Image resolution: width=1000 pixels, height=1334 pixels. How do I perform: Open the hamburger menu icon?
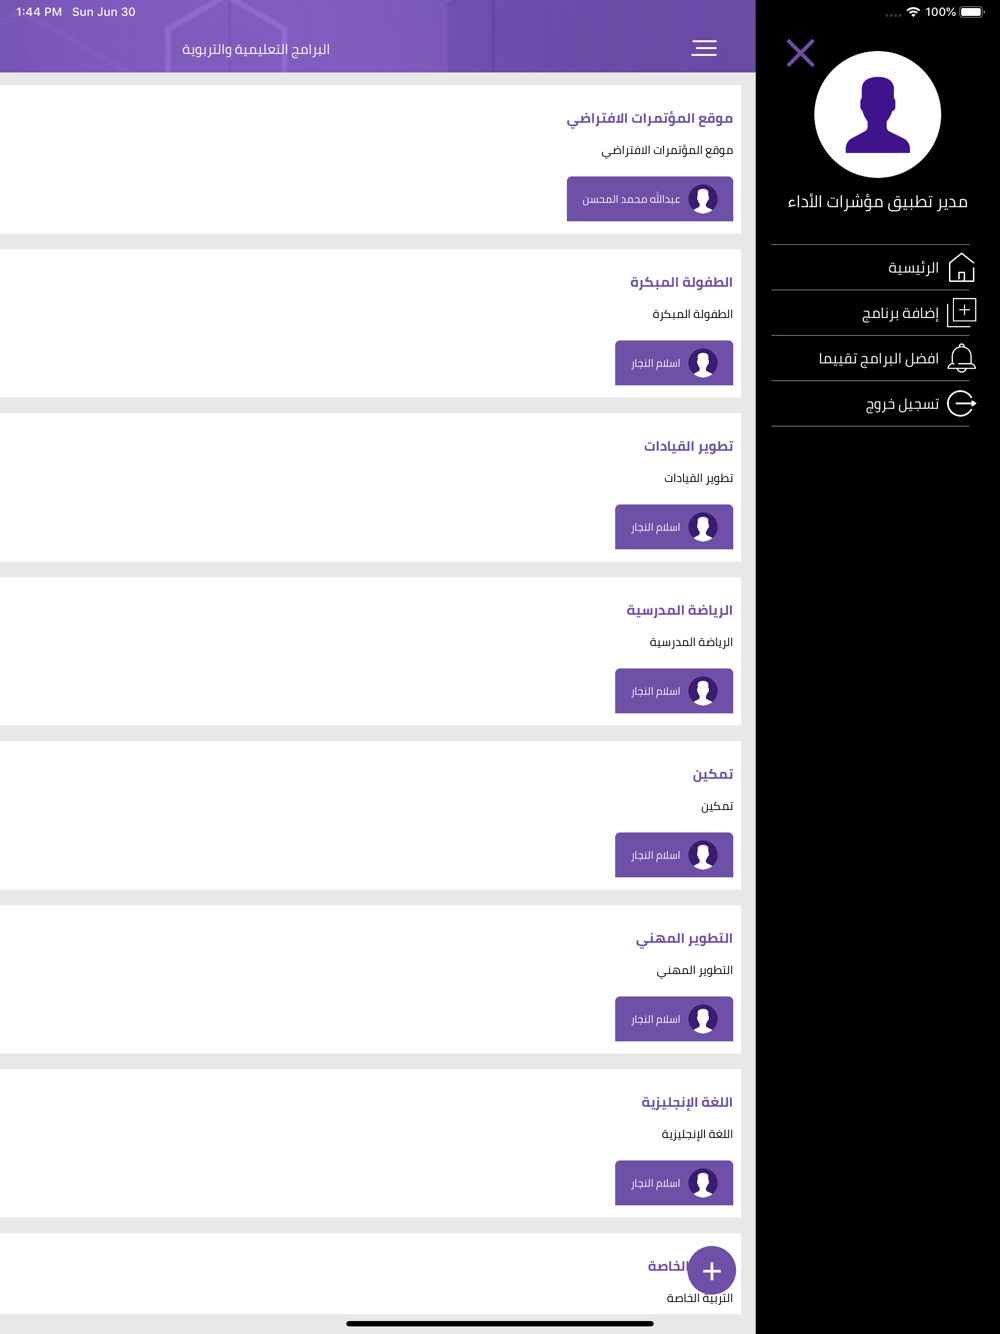point(704,48)
